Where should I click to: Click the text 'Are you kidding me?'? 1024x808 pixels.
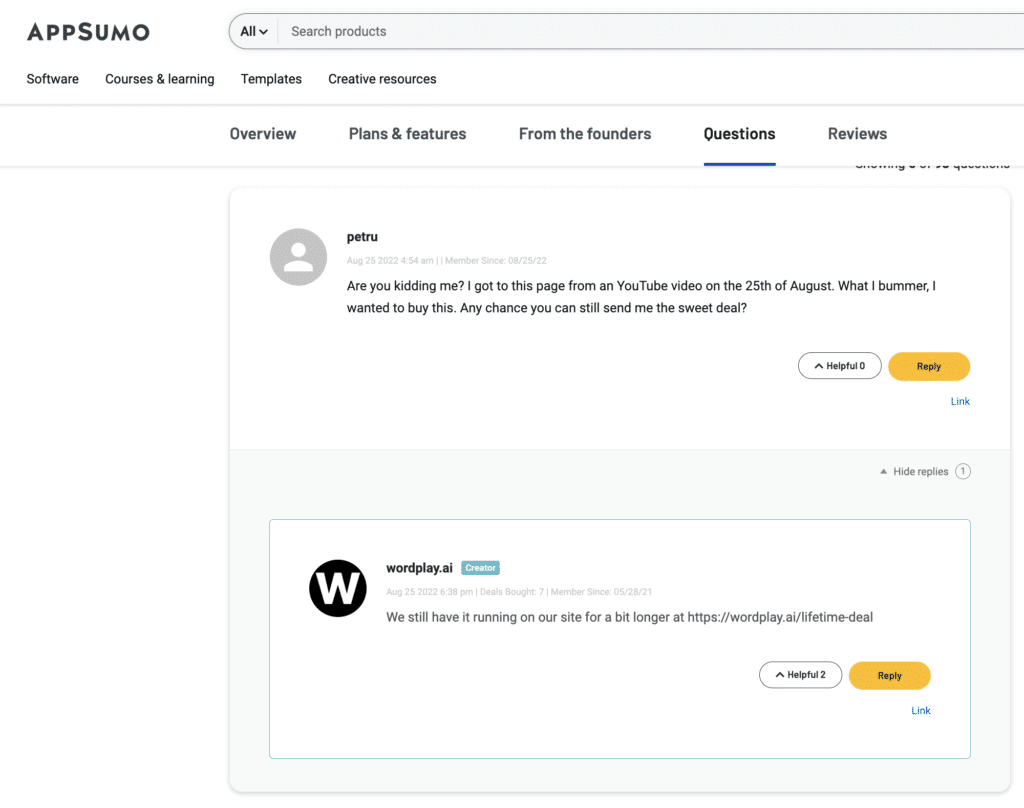pyautogui.click(x=405, y=285)
